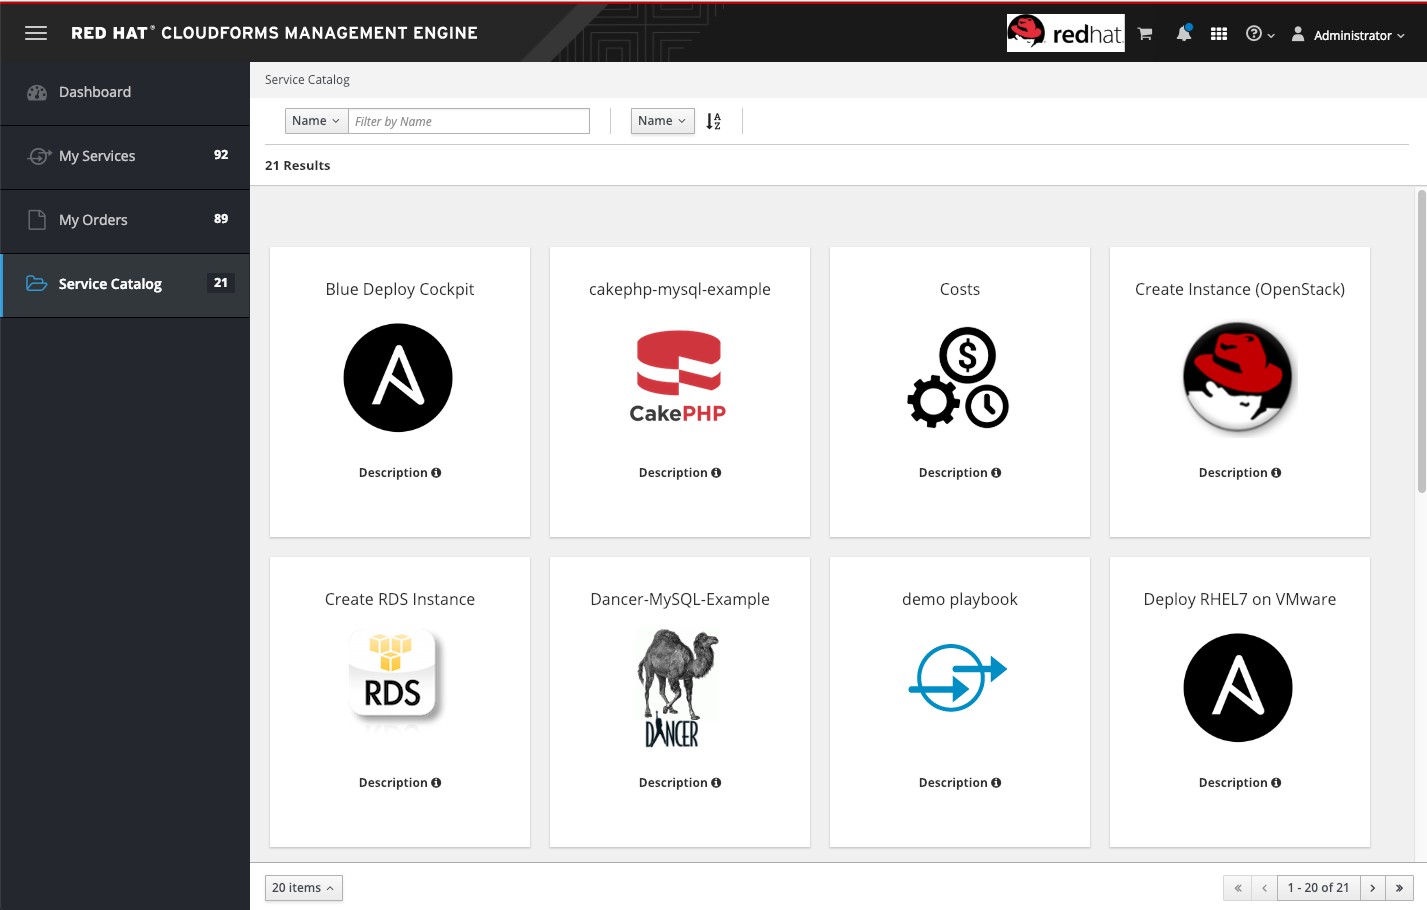The image size is (1427, 910).
Task: Click the Service Catalog folder icon
Action: pyautogui.click(x=37, y=284)
